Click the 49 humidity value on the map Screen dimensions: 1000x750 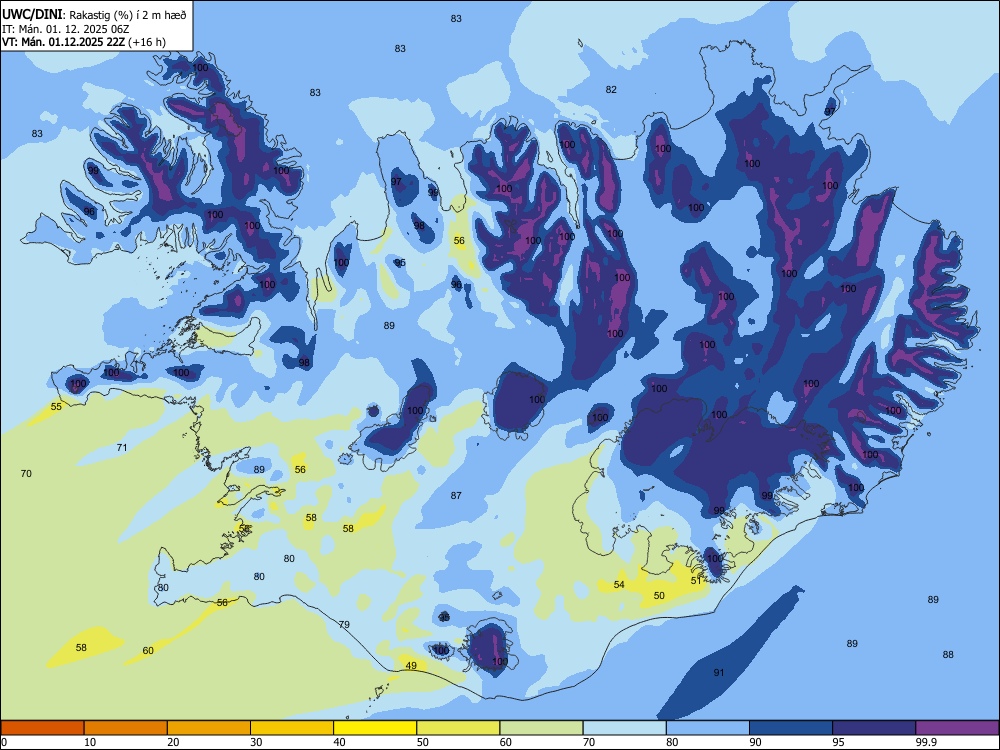(x=411, y=666)
